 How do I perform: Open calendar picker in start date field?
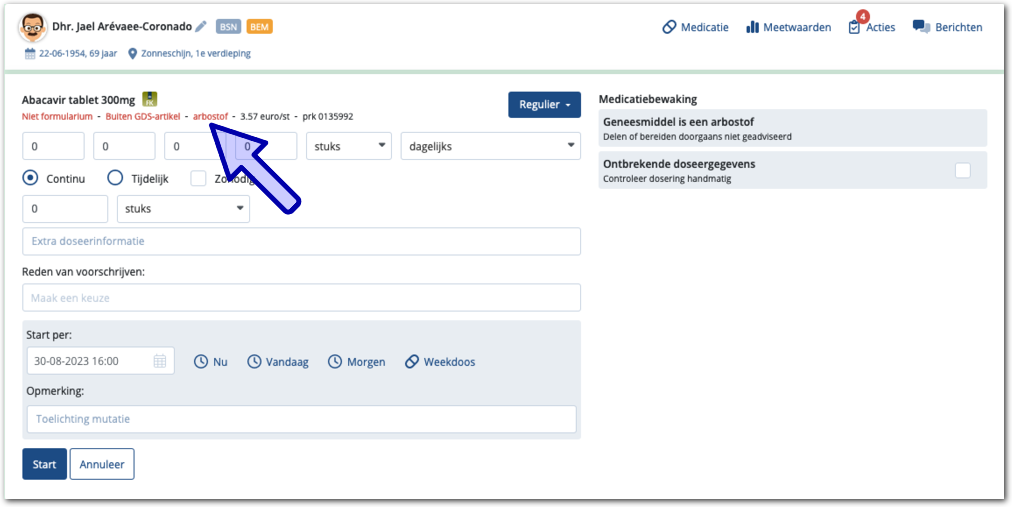point(160,361)
